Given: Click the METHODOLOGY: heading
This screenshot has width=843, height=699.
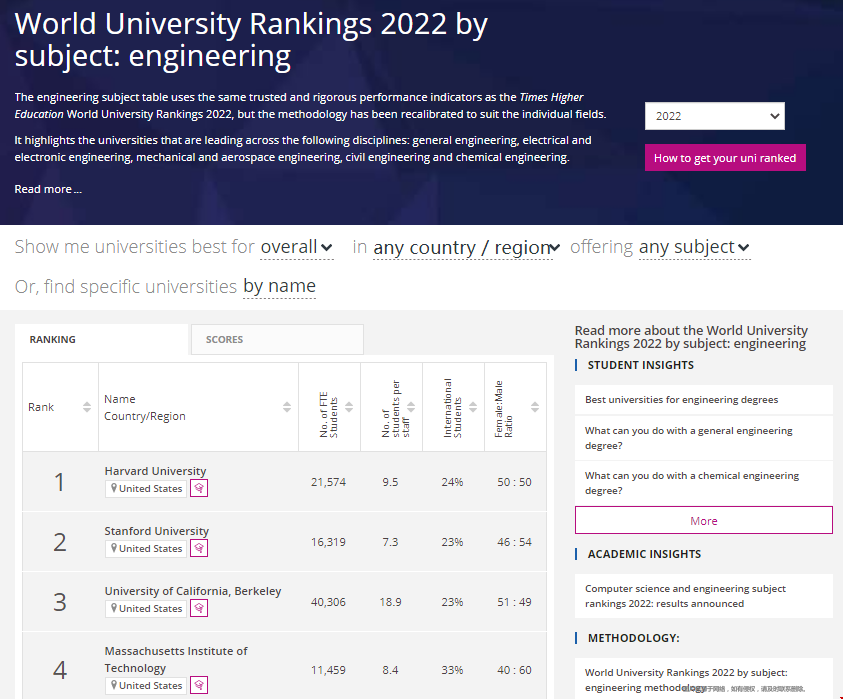Looking at the screenshot, I should tap(633, 638).
